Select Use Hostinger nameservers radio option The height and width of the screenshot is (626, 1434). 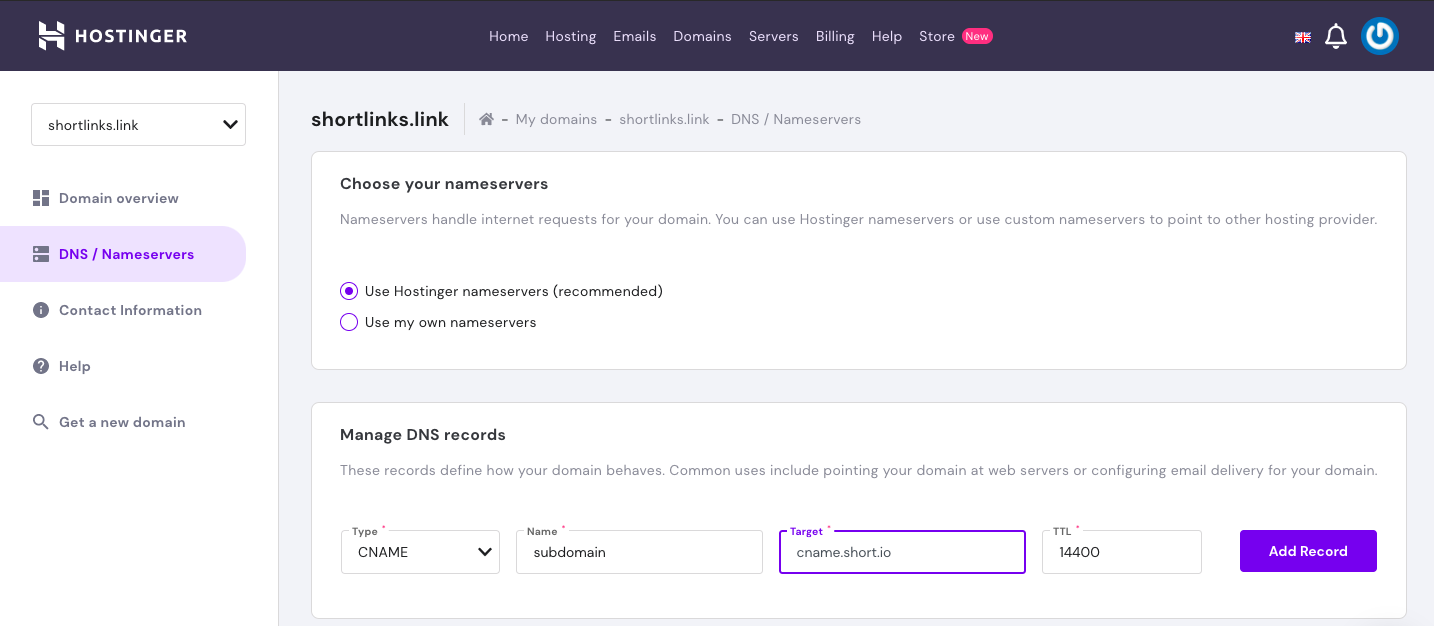[x=349, y=291]
